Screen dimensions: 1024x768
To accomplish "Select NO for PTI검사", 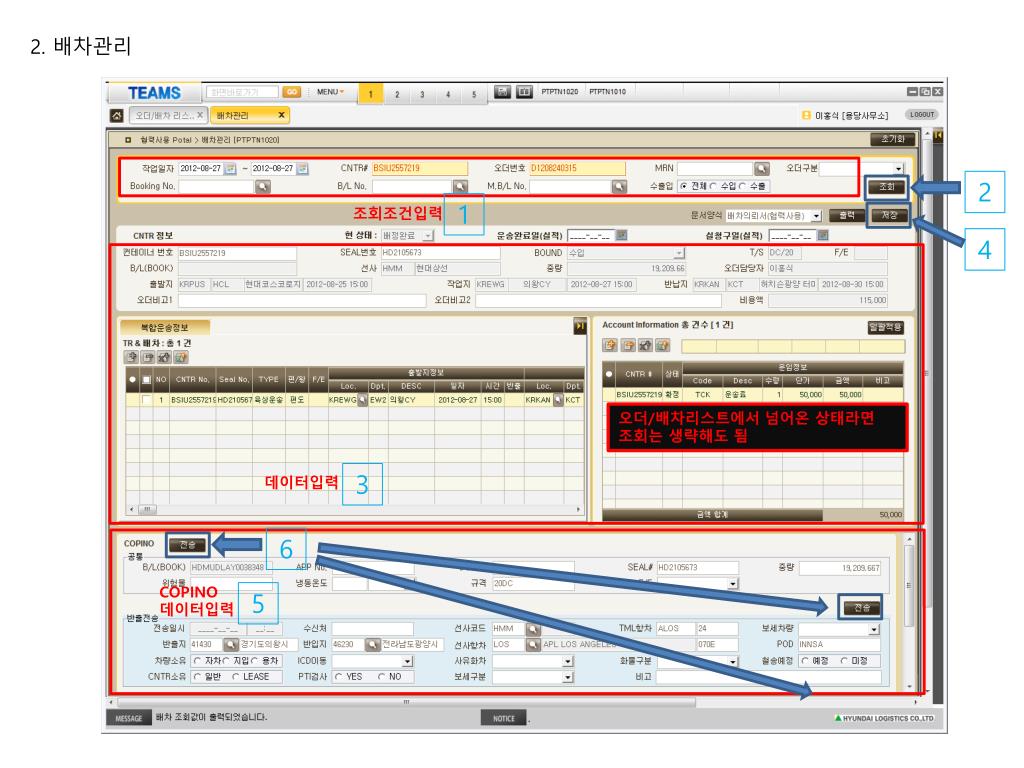I will 381,677.
